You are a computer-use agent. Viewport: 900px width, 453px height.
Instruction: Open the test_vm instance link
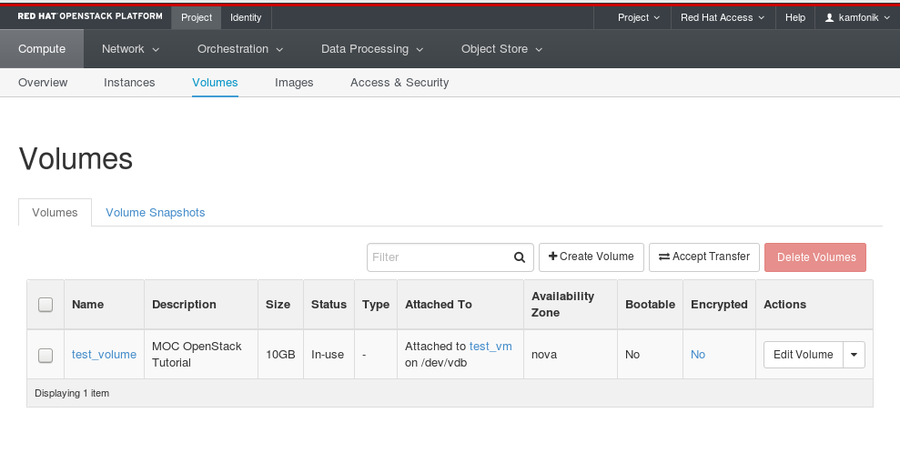coord(491,346)
